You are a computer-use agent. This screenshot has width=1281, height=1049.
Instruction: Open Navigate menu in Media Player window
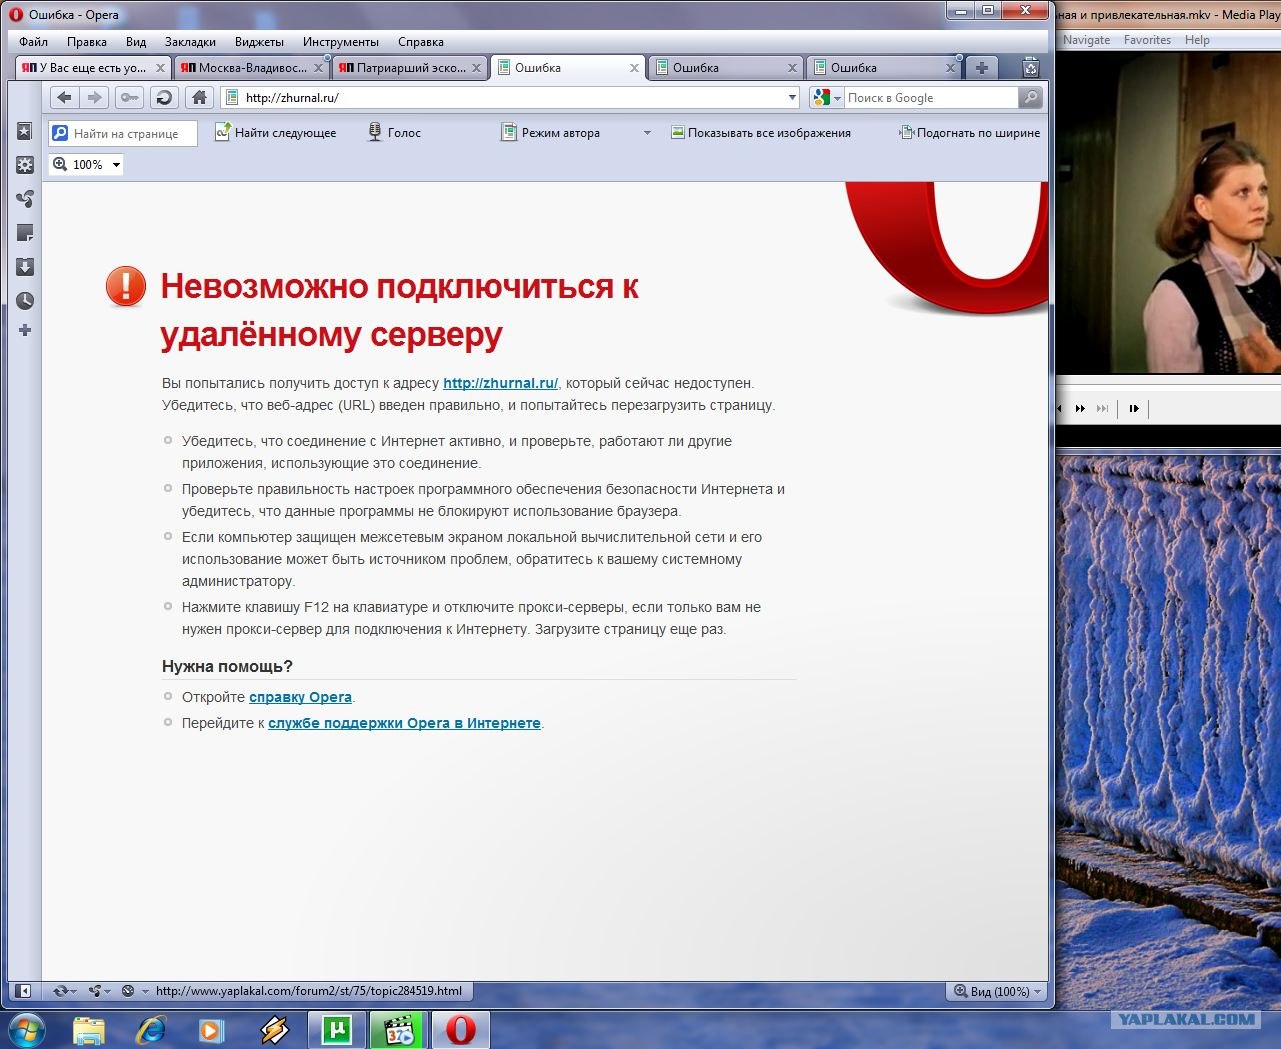click(x=1086, y=40)
